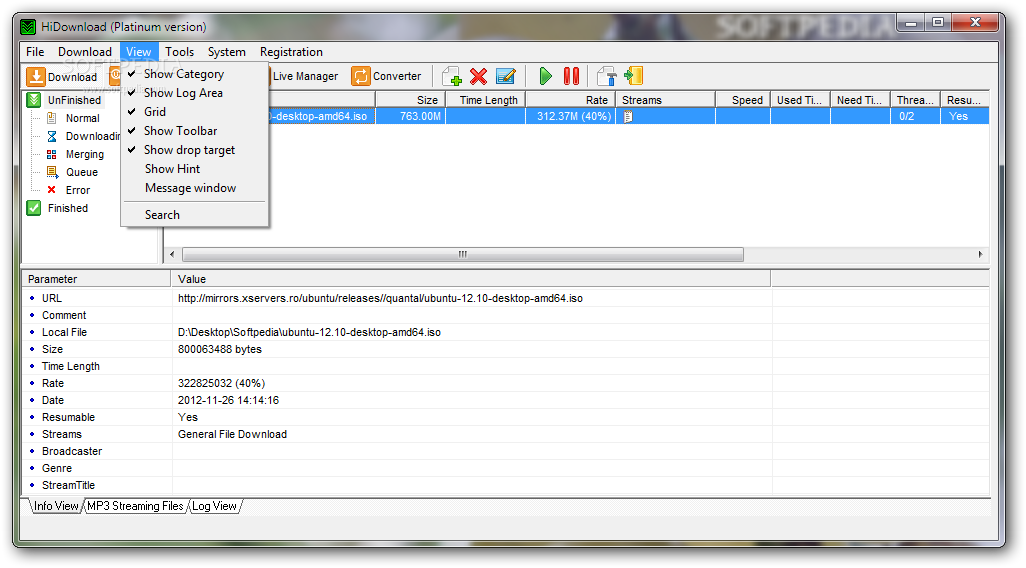The height and width of the screenshot is (568, 1026).
Task: Select the Queue category item
Action: [82, 172]
